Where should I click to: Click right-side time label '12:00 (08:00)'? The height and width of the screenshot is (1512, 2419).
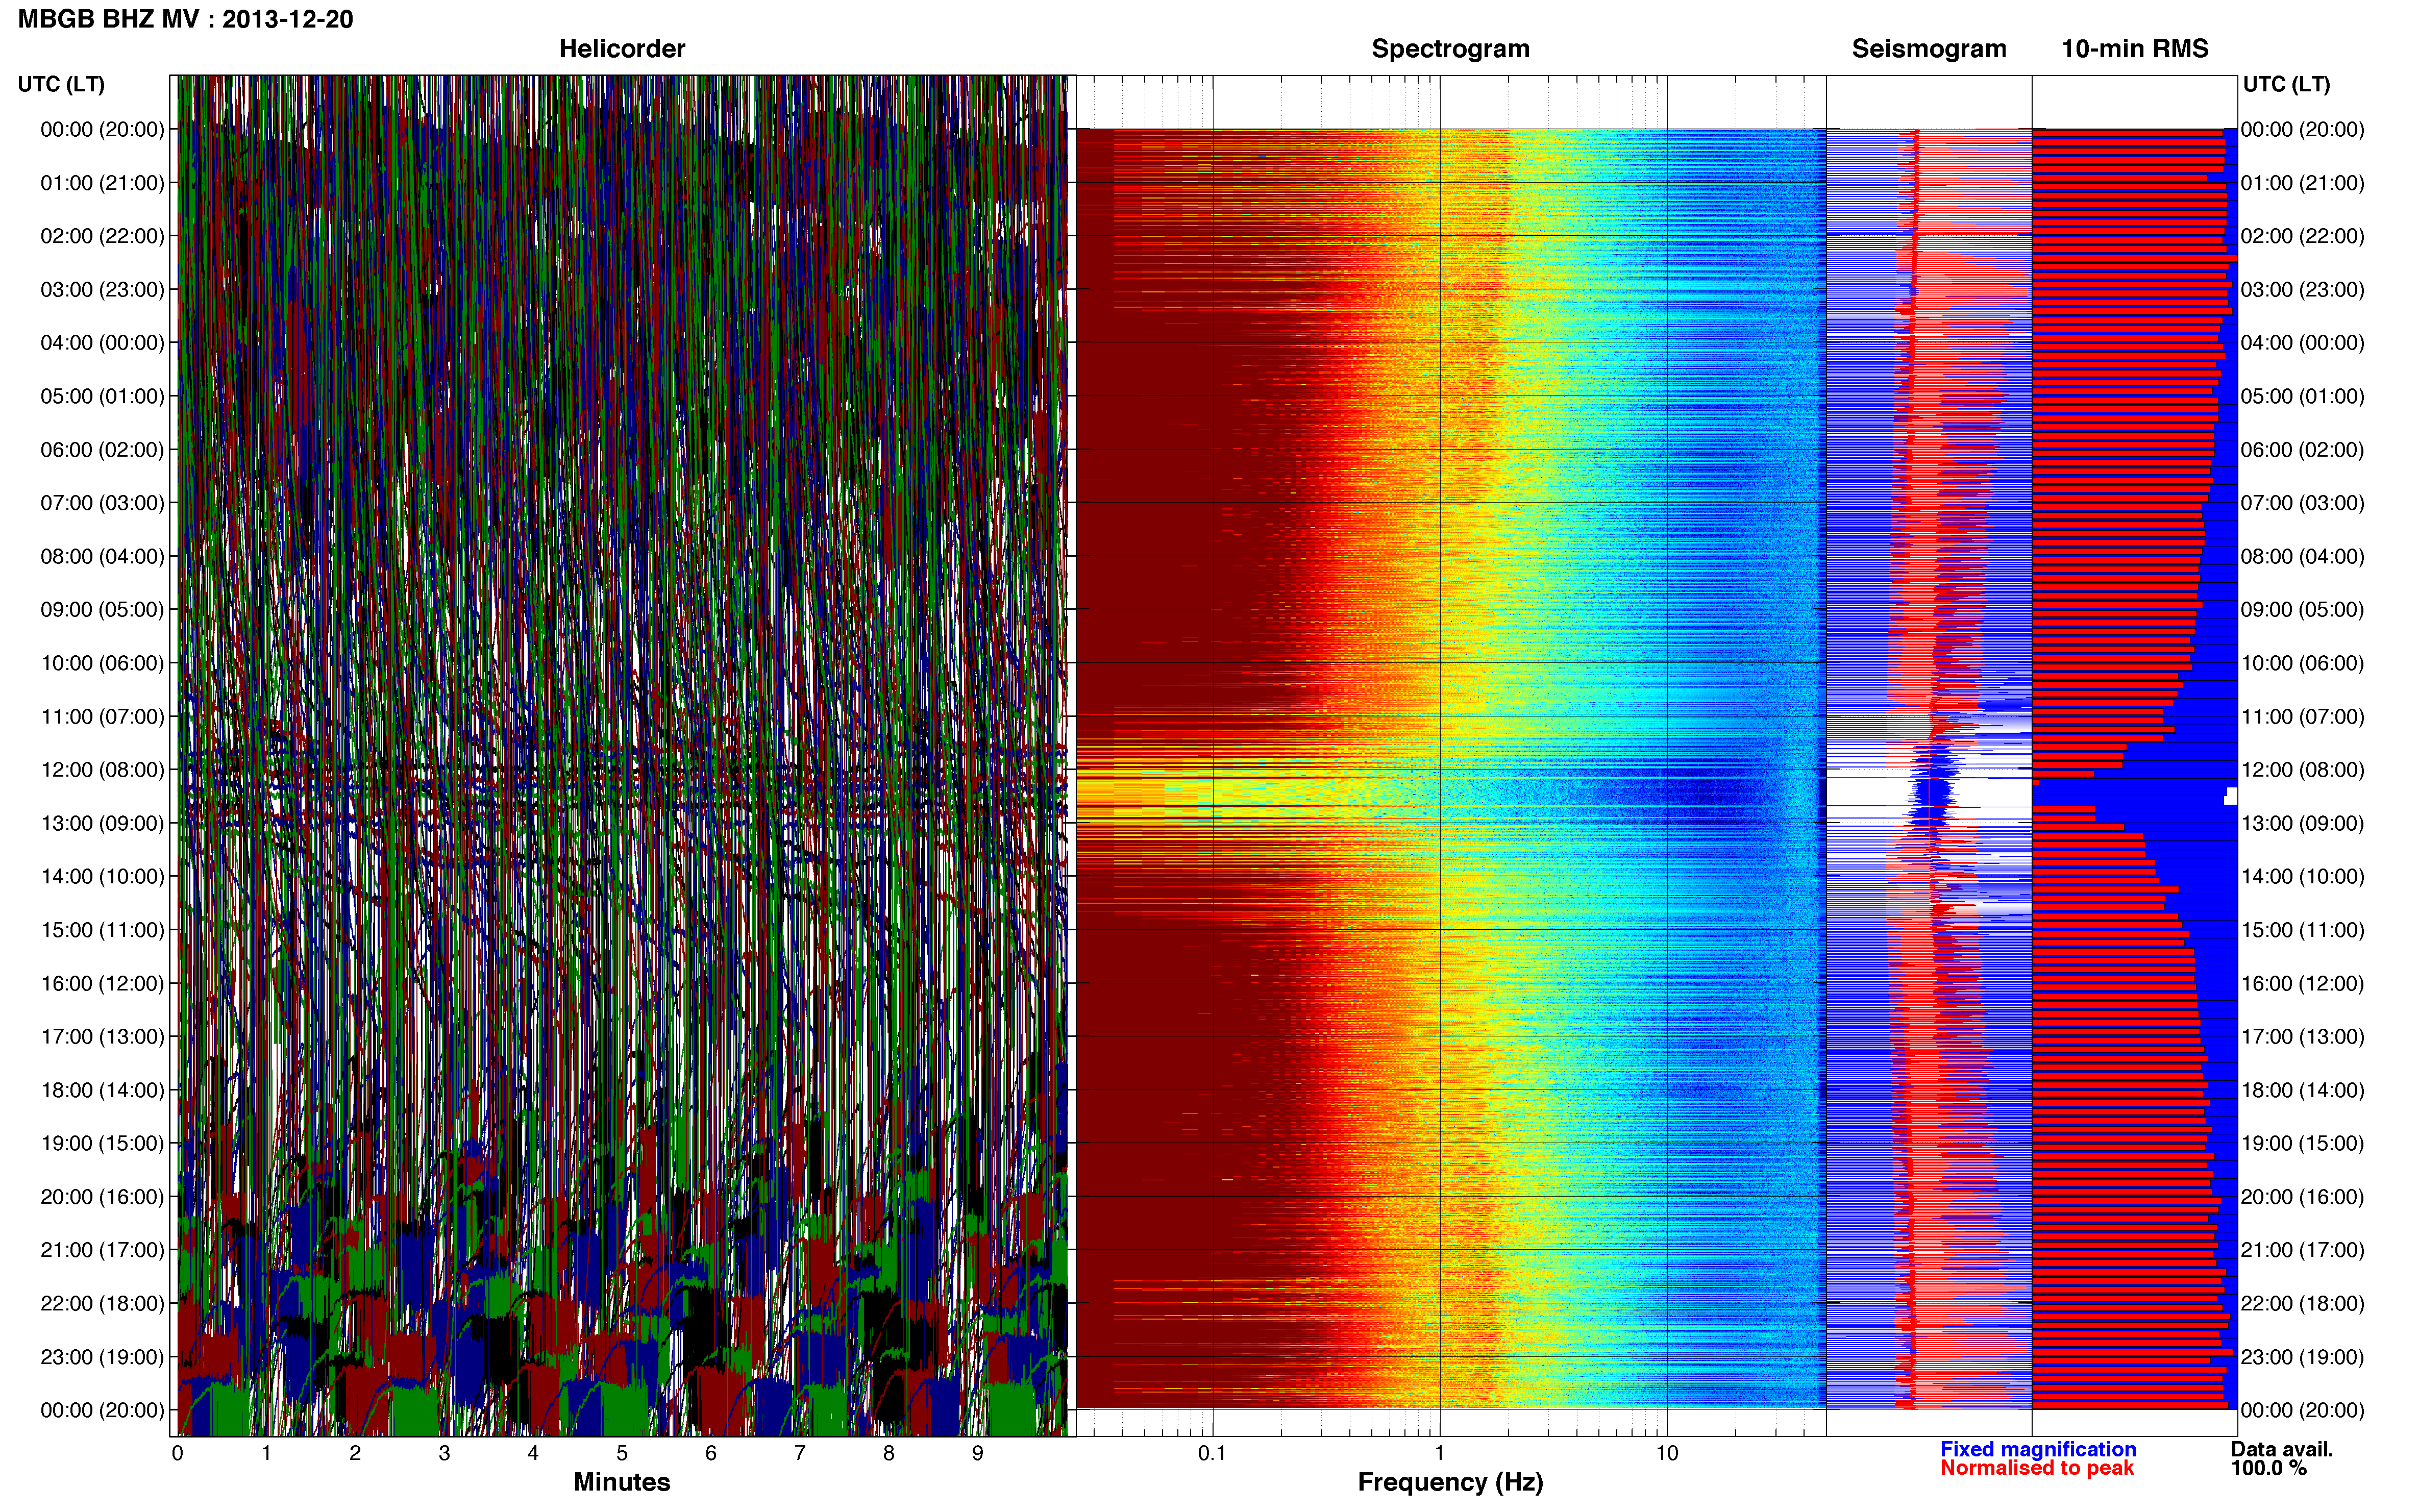pos(2302,770)
